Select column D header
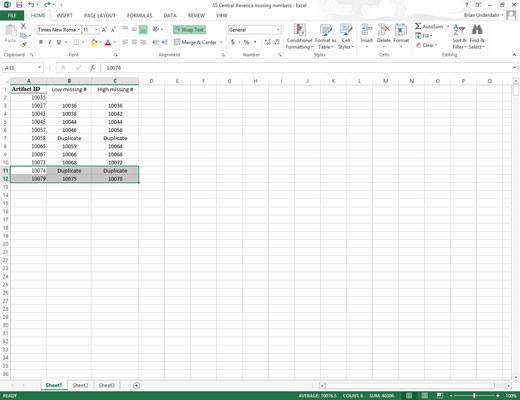Image resolution: width=520 pixels, height=400 pixels. click(151, 81)
